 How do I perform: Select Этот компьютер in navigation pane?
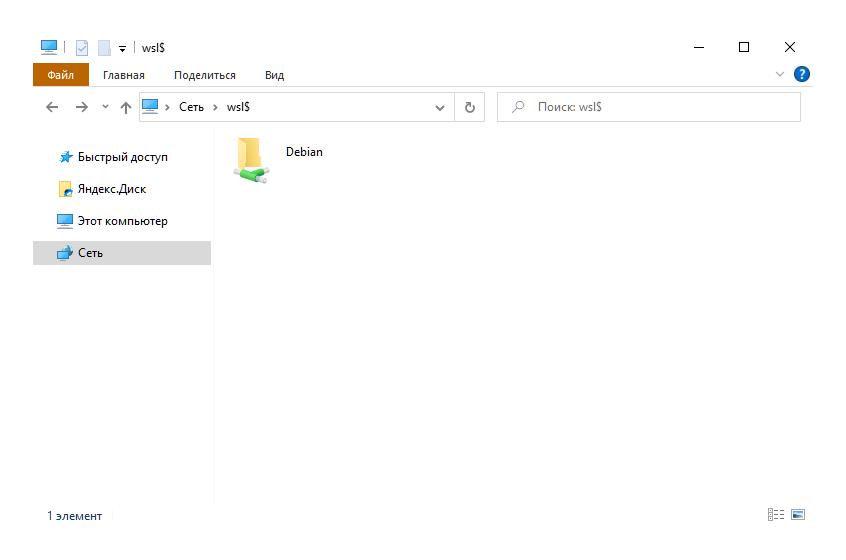point(122,221)
